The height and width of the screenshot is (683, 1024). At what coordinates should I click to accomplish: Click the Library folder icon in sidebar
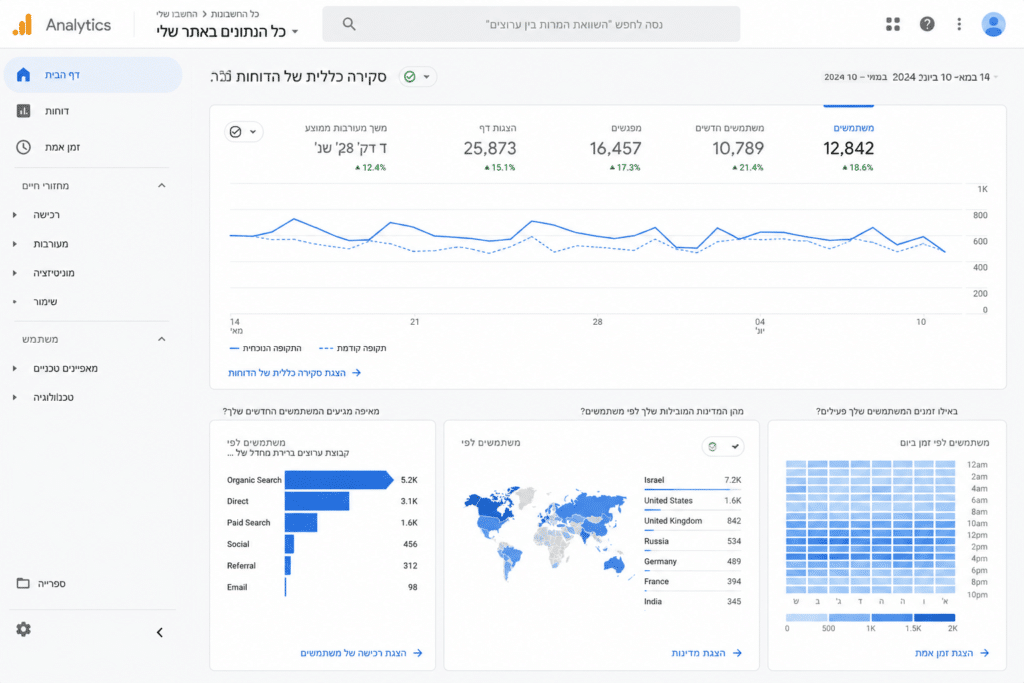coord(23,583)
